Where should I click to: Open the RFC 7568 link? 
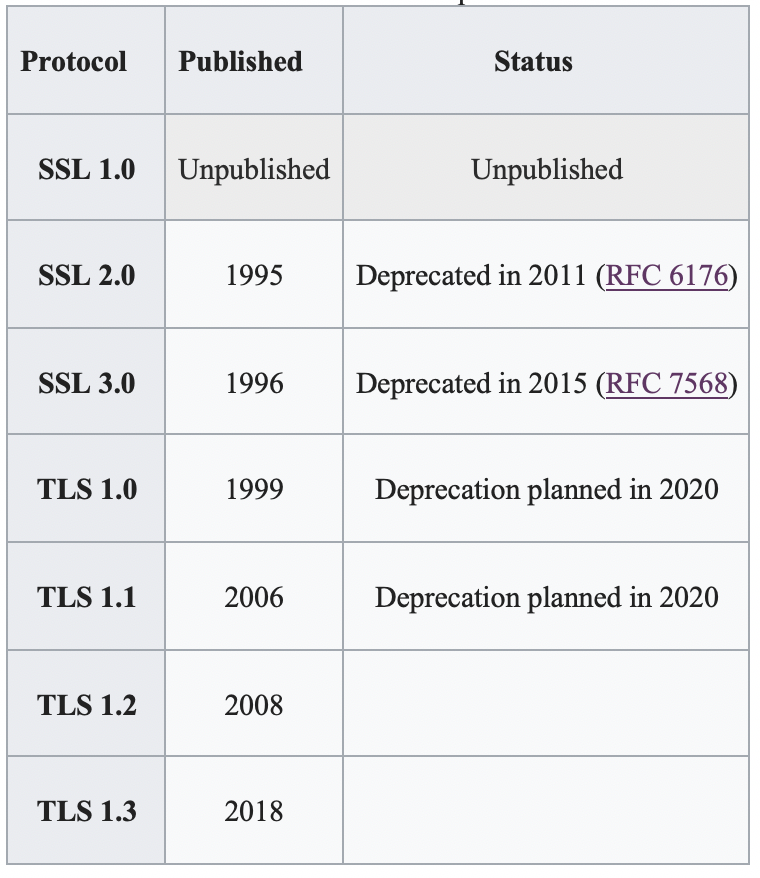(666, 383)
